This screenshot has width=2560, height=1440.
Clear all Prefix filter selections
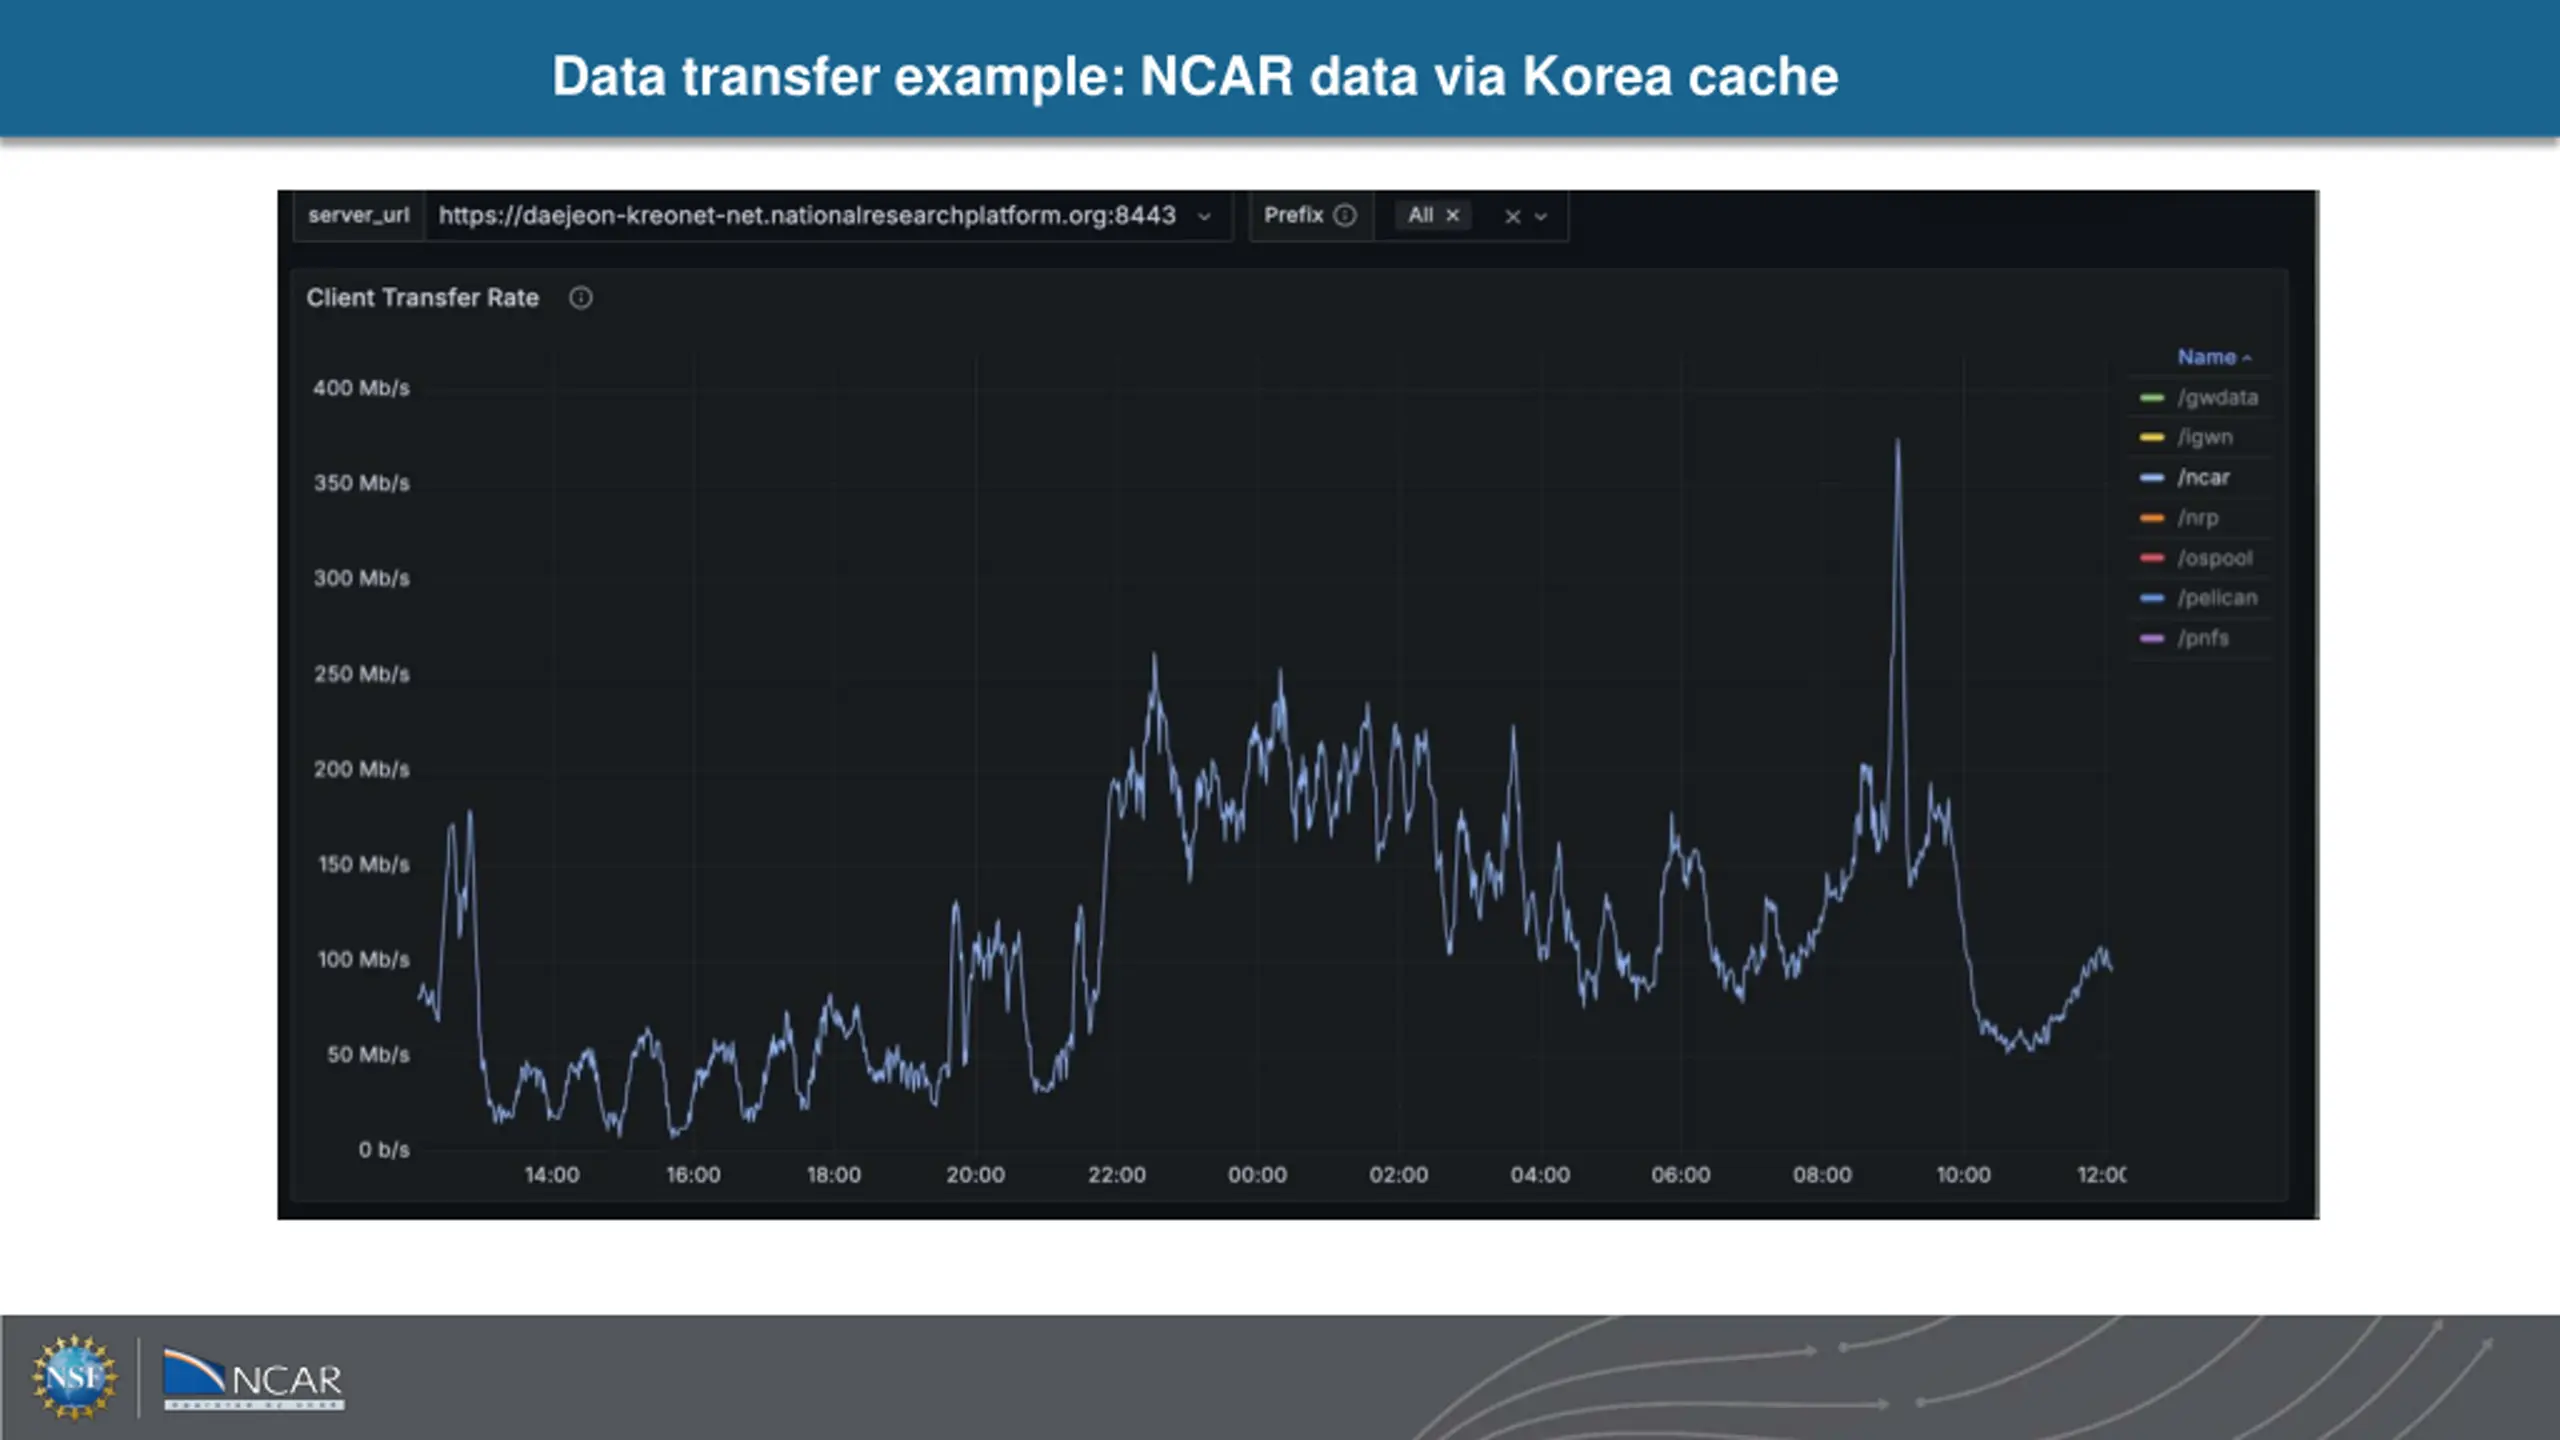click(x=1513, y=217)
